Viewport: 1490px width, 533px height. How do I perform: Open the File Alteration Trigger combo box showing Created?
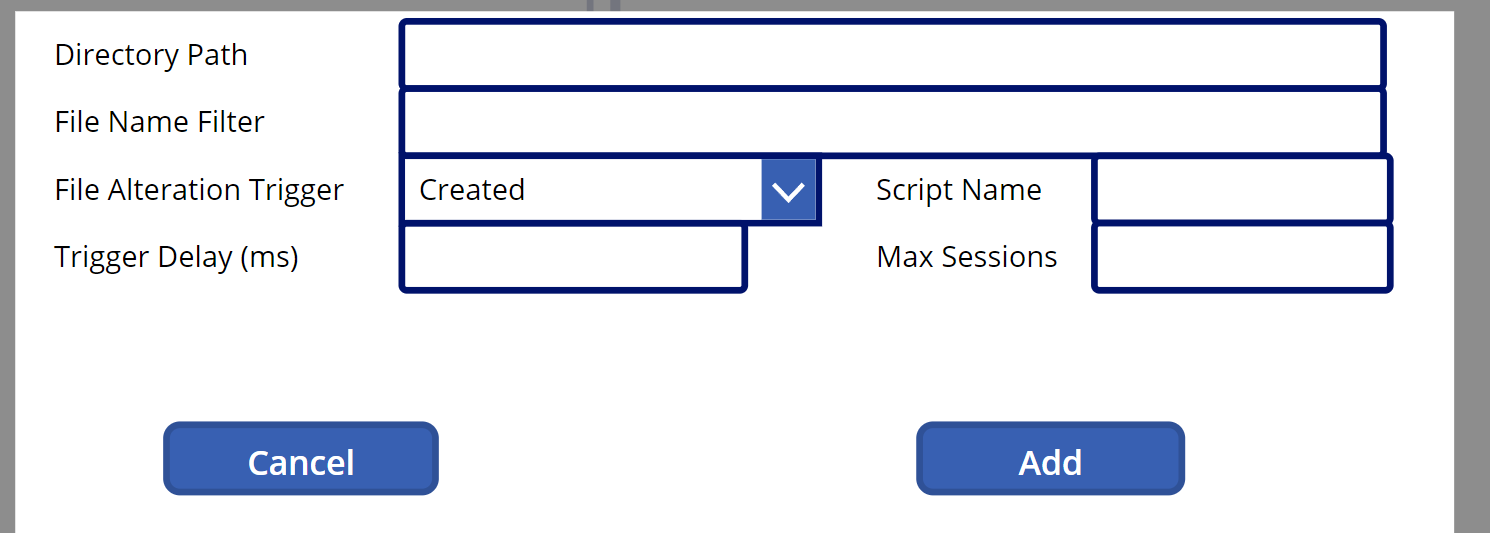(x=582, y=190)
